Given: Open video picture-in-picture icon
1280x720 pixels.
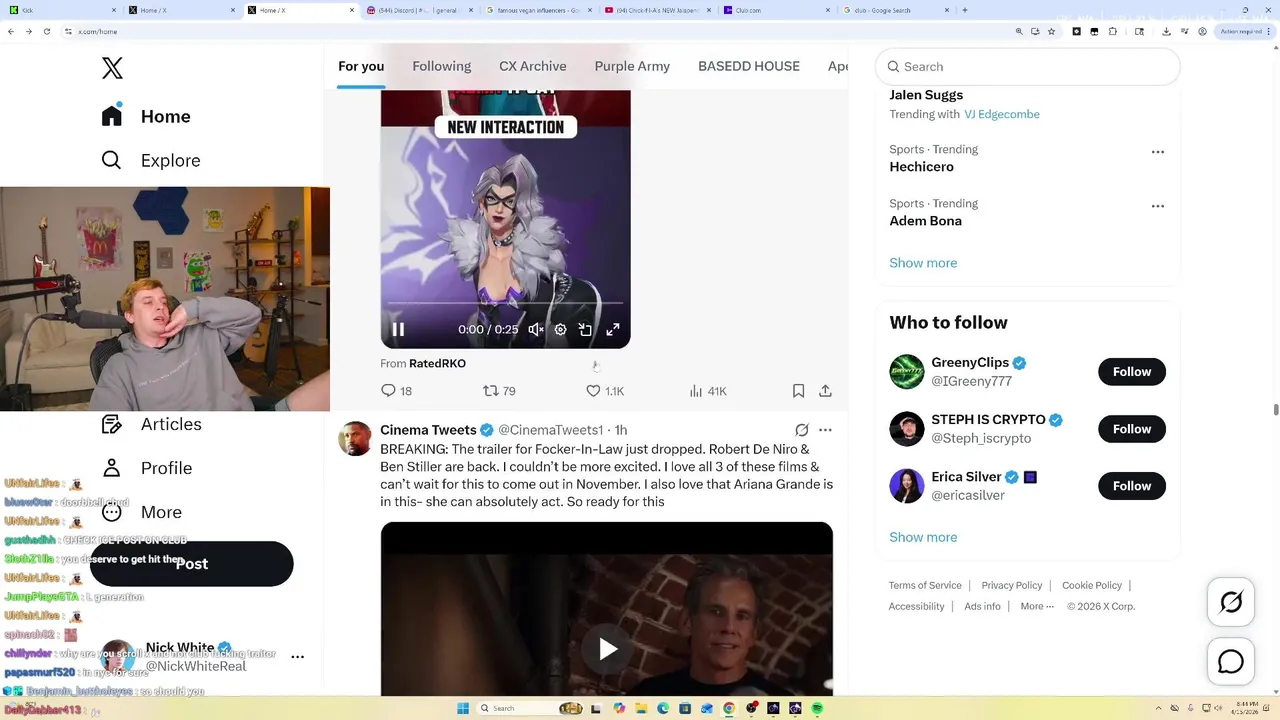Looking at the screenshot, I should 586,329.
